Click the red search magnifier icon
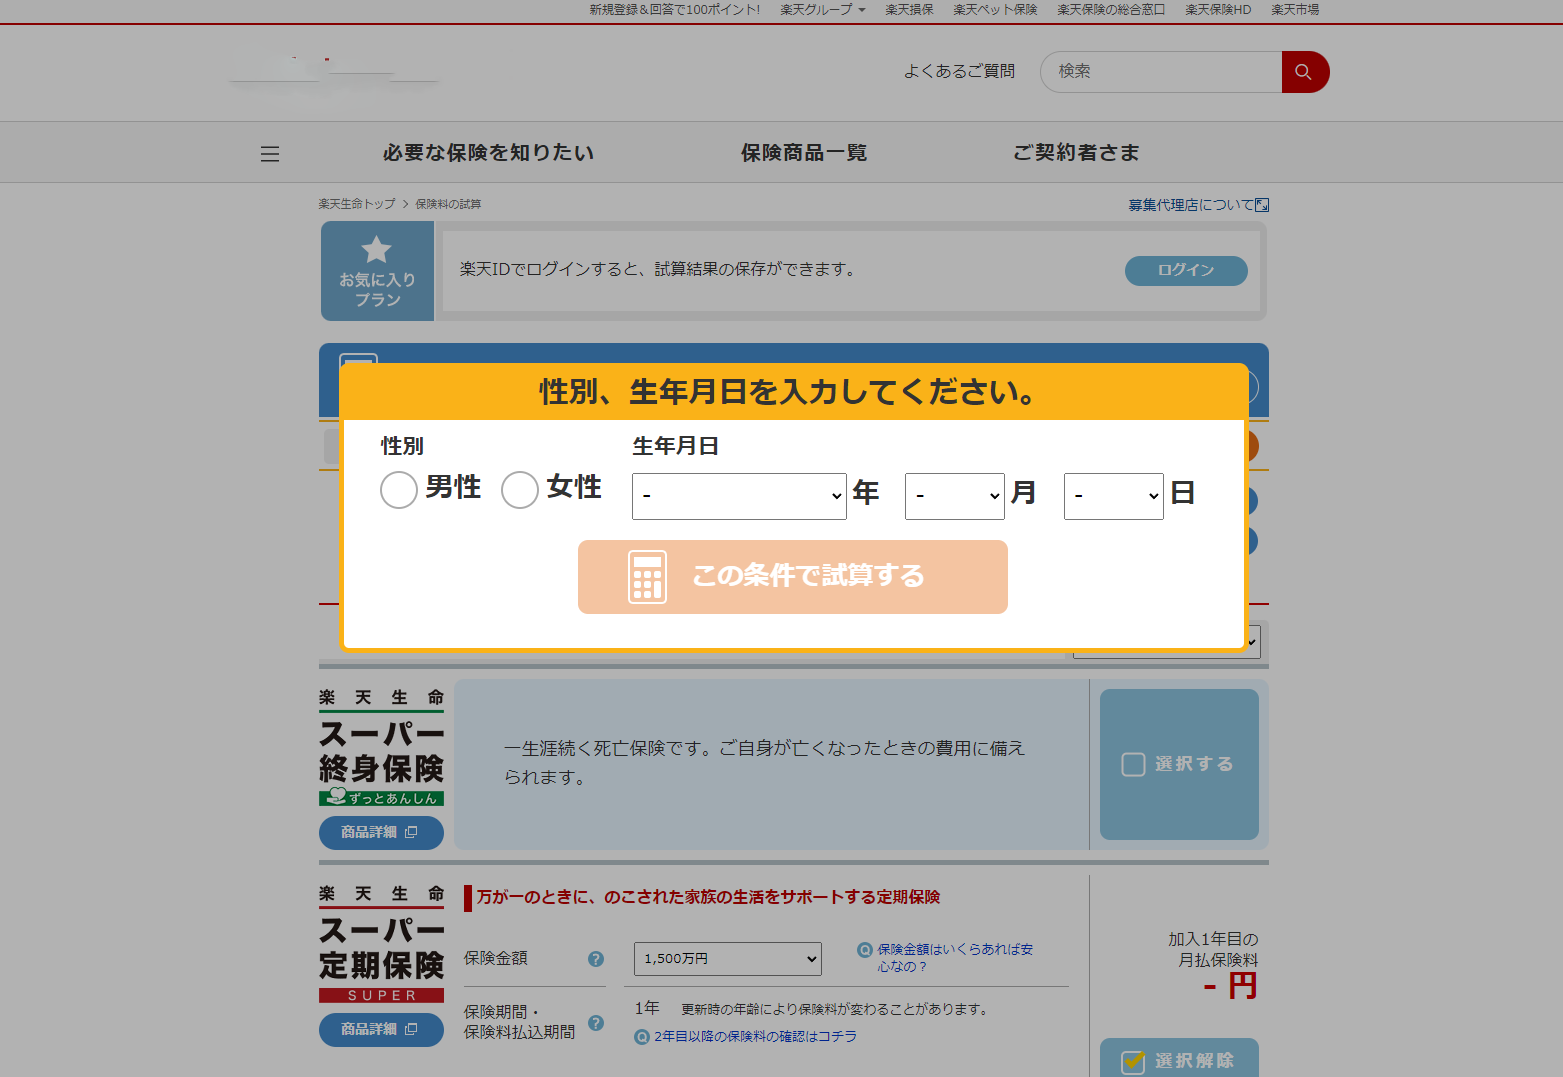The height and width of the screenshot is (1077, 1563). click(1304, 72)
